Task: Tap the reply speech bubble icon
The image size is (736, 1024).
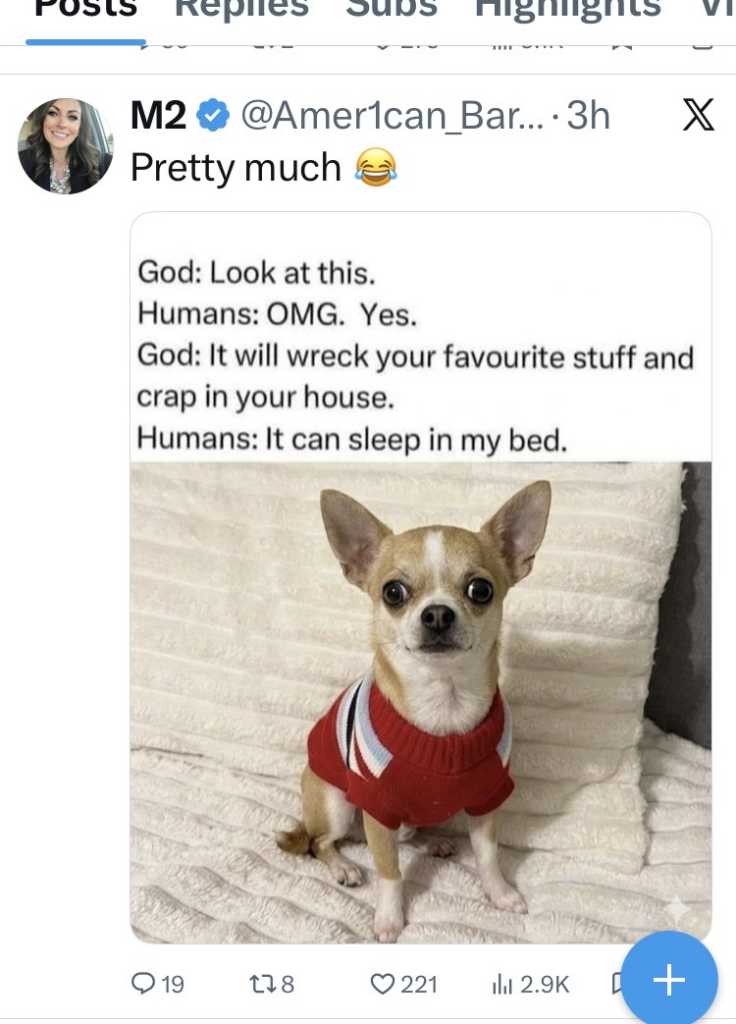Action: tap(142, 984)
